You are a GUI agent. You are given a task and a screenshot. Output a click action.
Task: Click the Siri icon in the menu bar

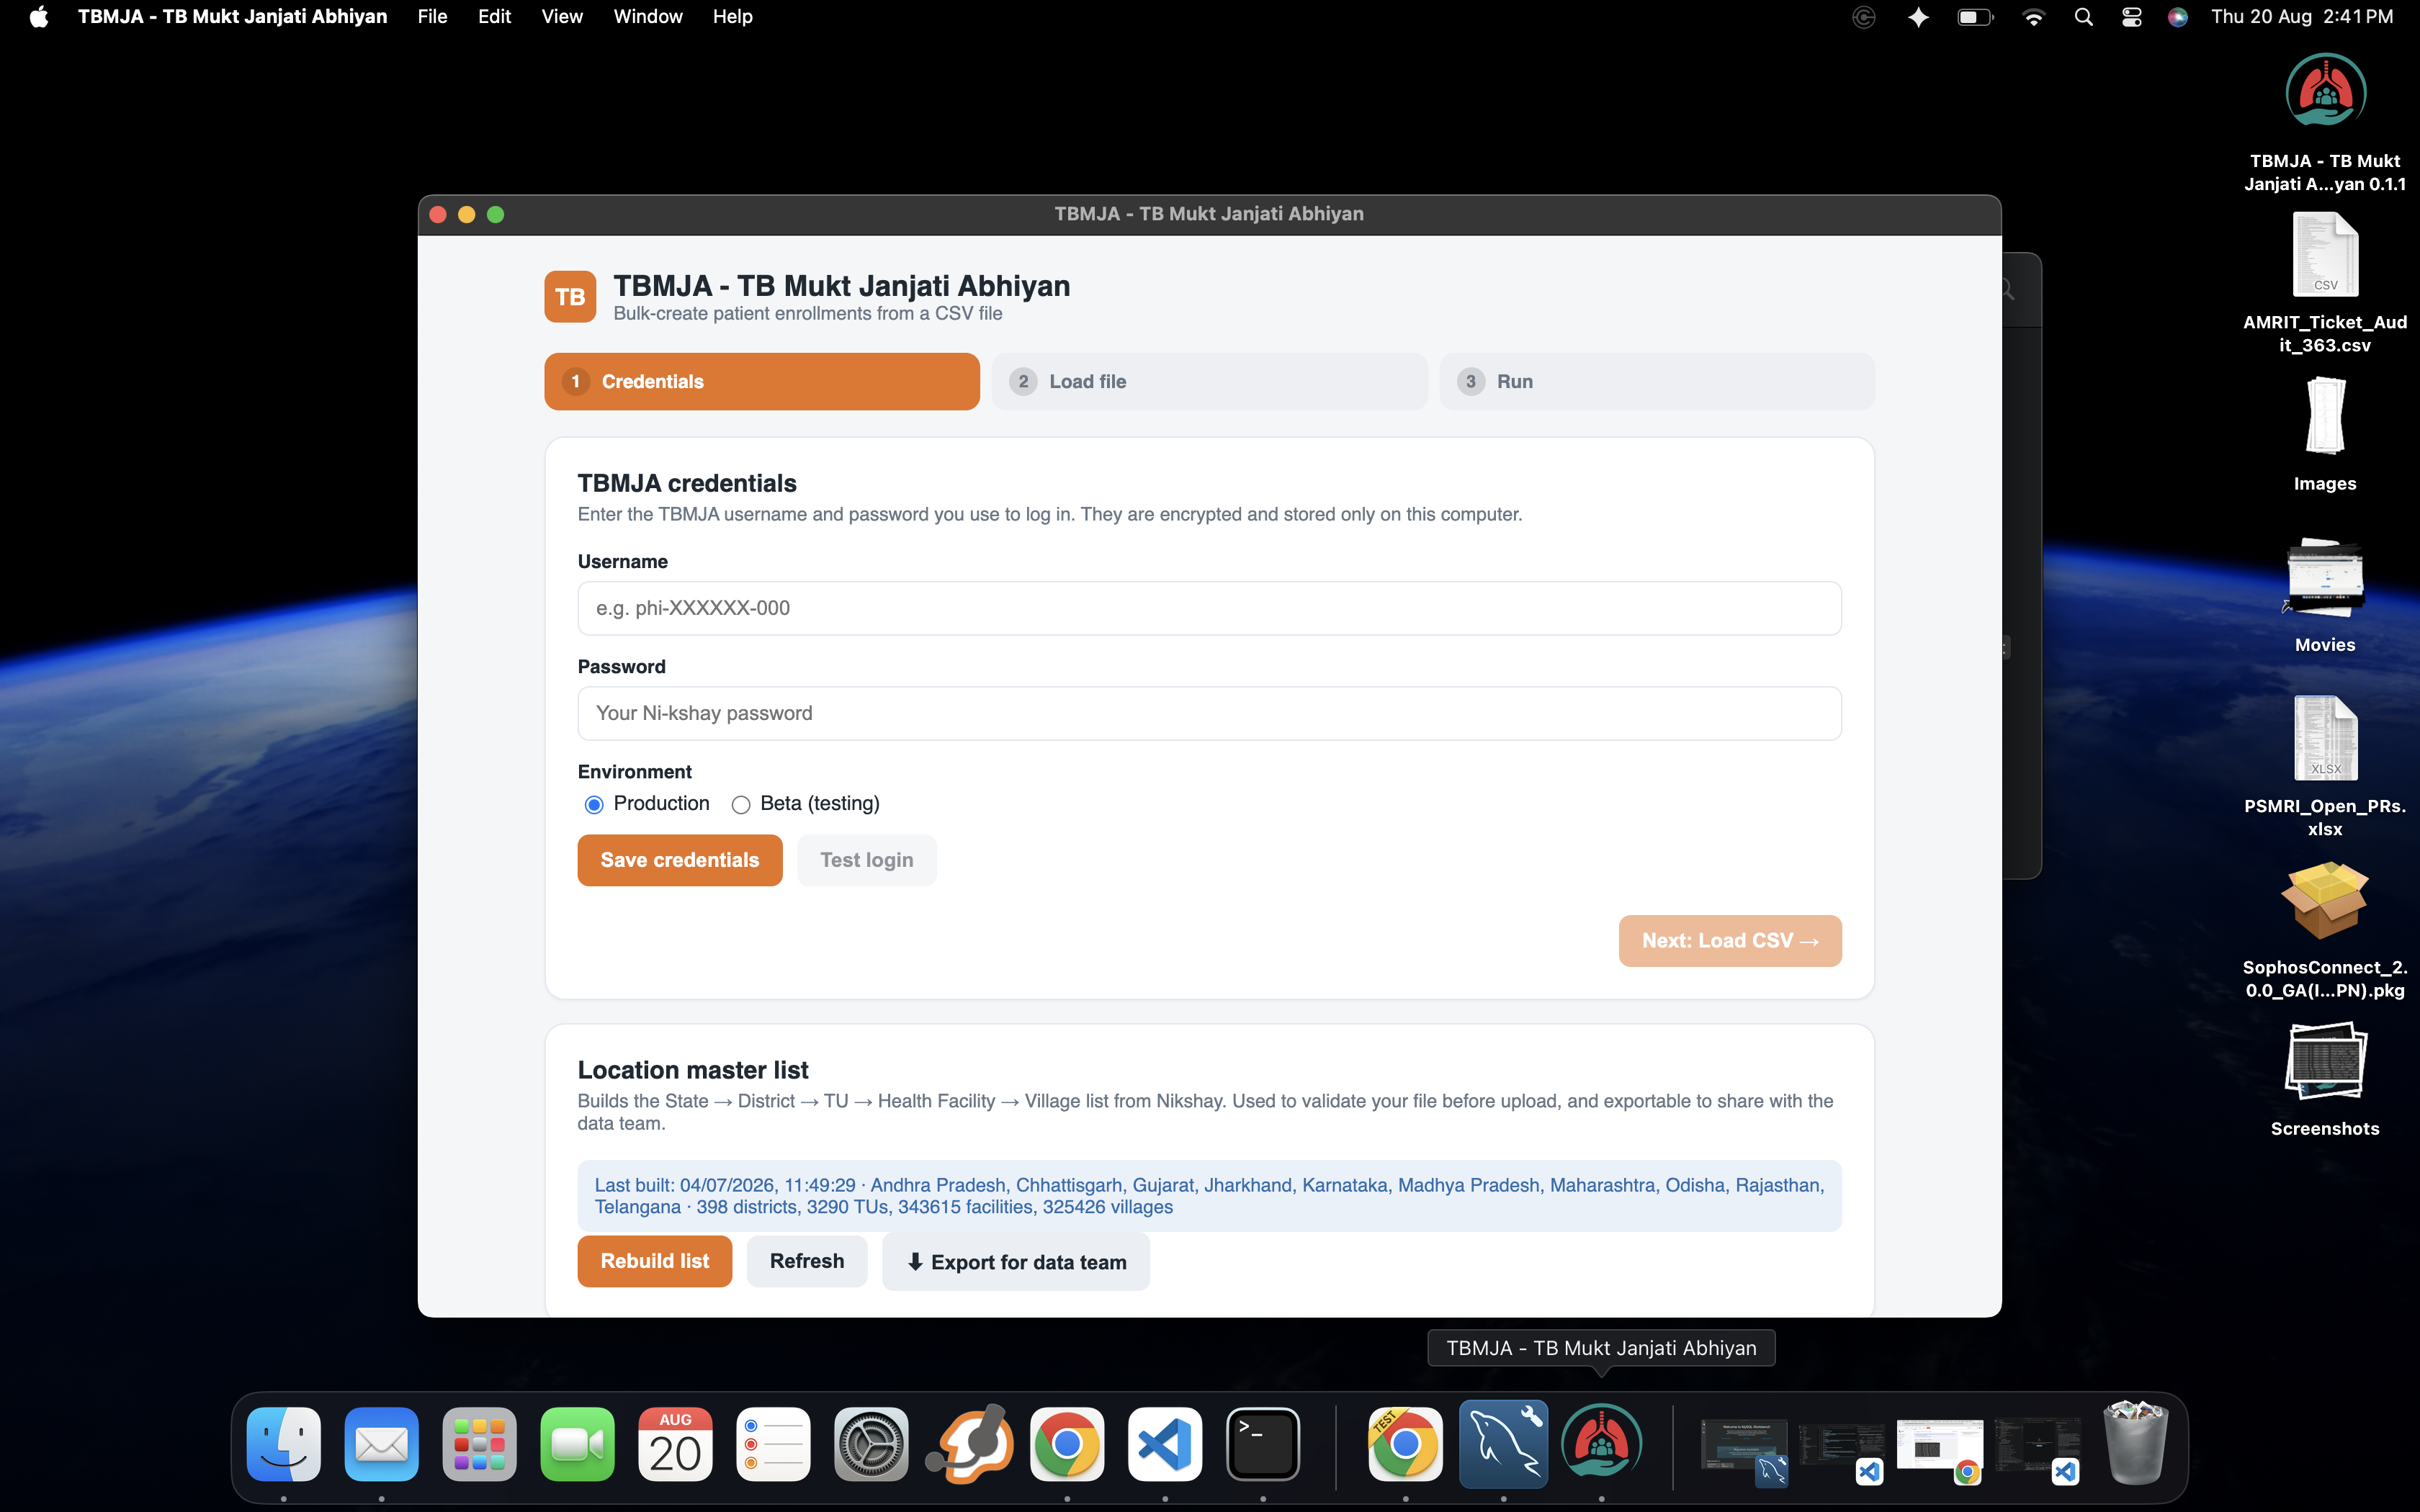(x=2178, y=17)
